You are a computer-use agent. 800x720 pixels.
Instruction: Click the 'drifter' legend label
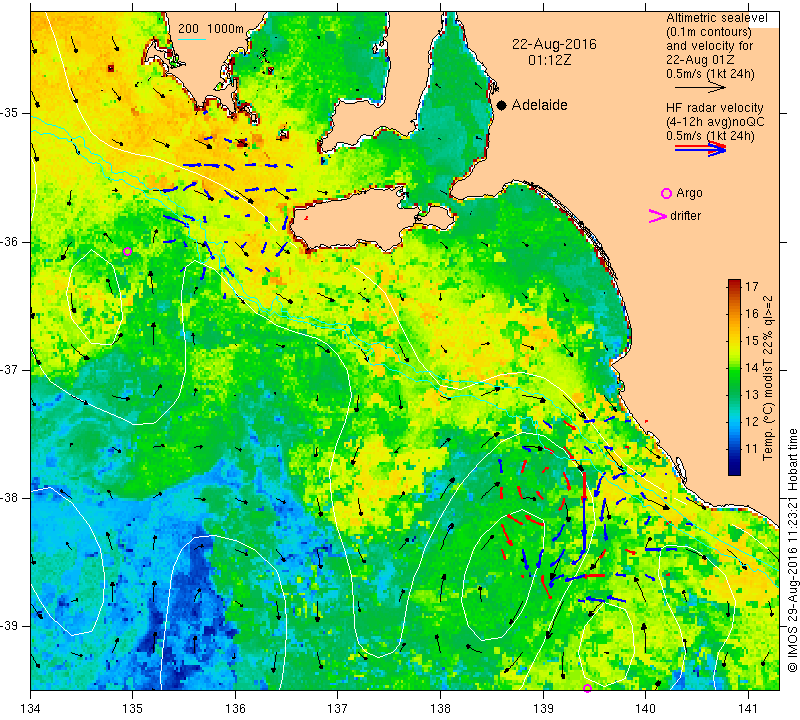685,216
